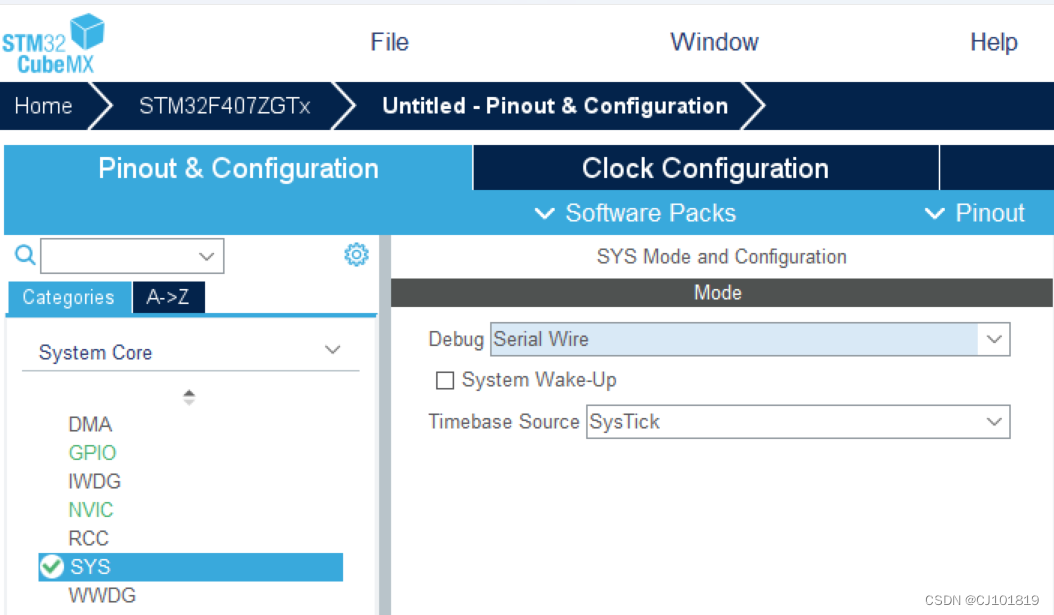The width and height of the screenshot is (1054, 615).
Task: Switch to Clock Configuration tab
Action: coord(706,168)
